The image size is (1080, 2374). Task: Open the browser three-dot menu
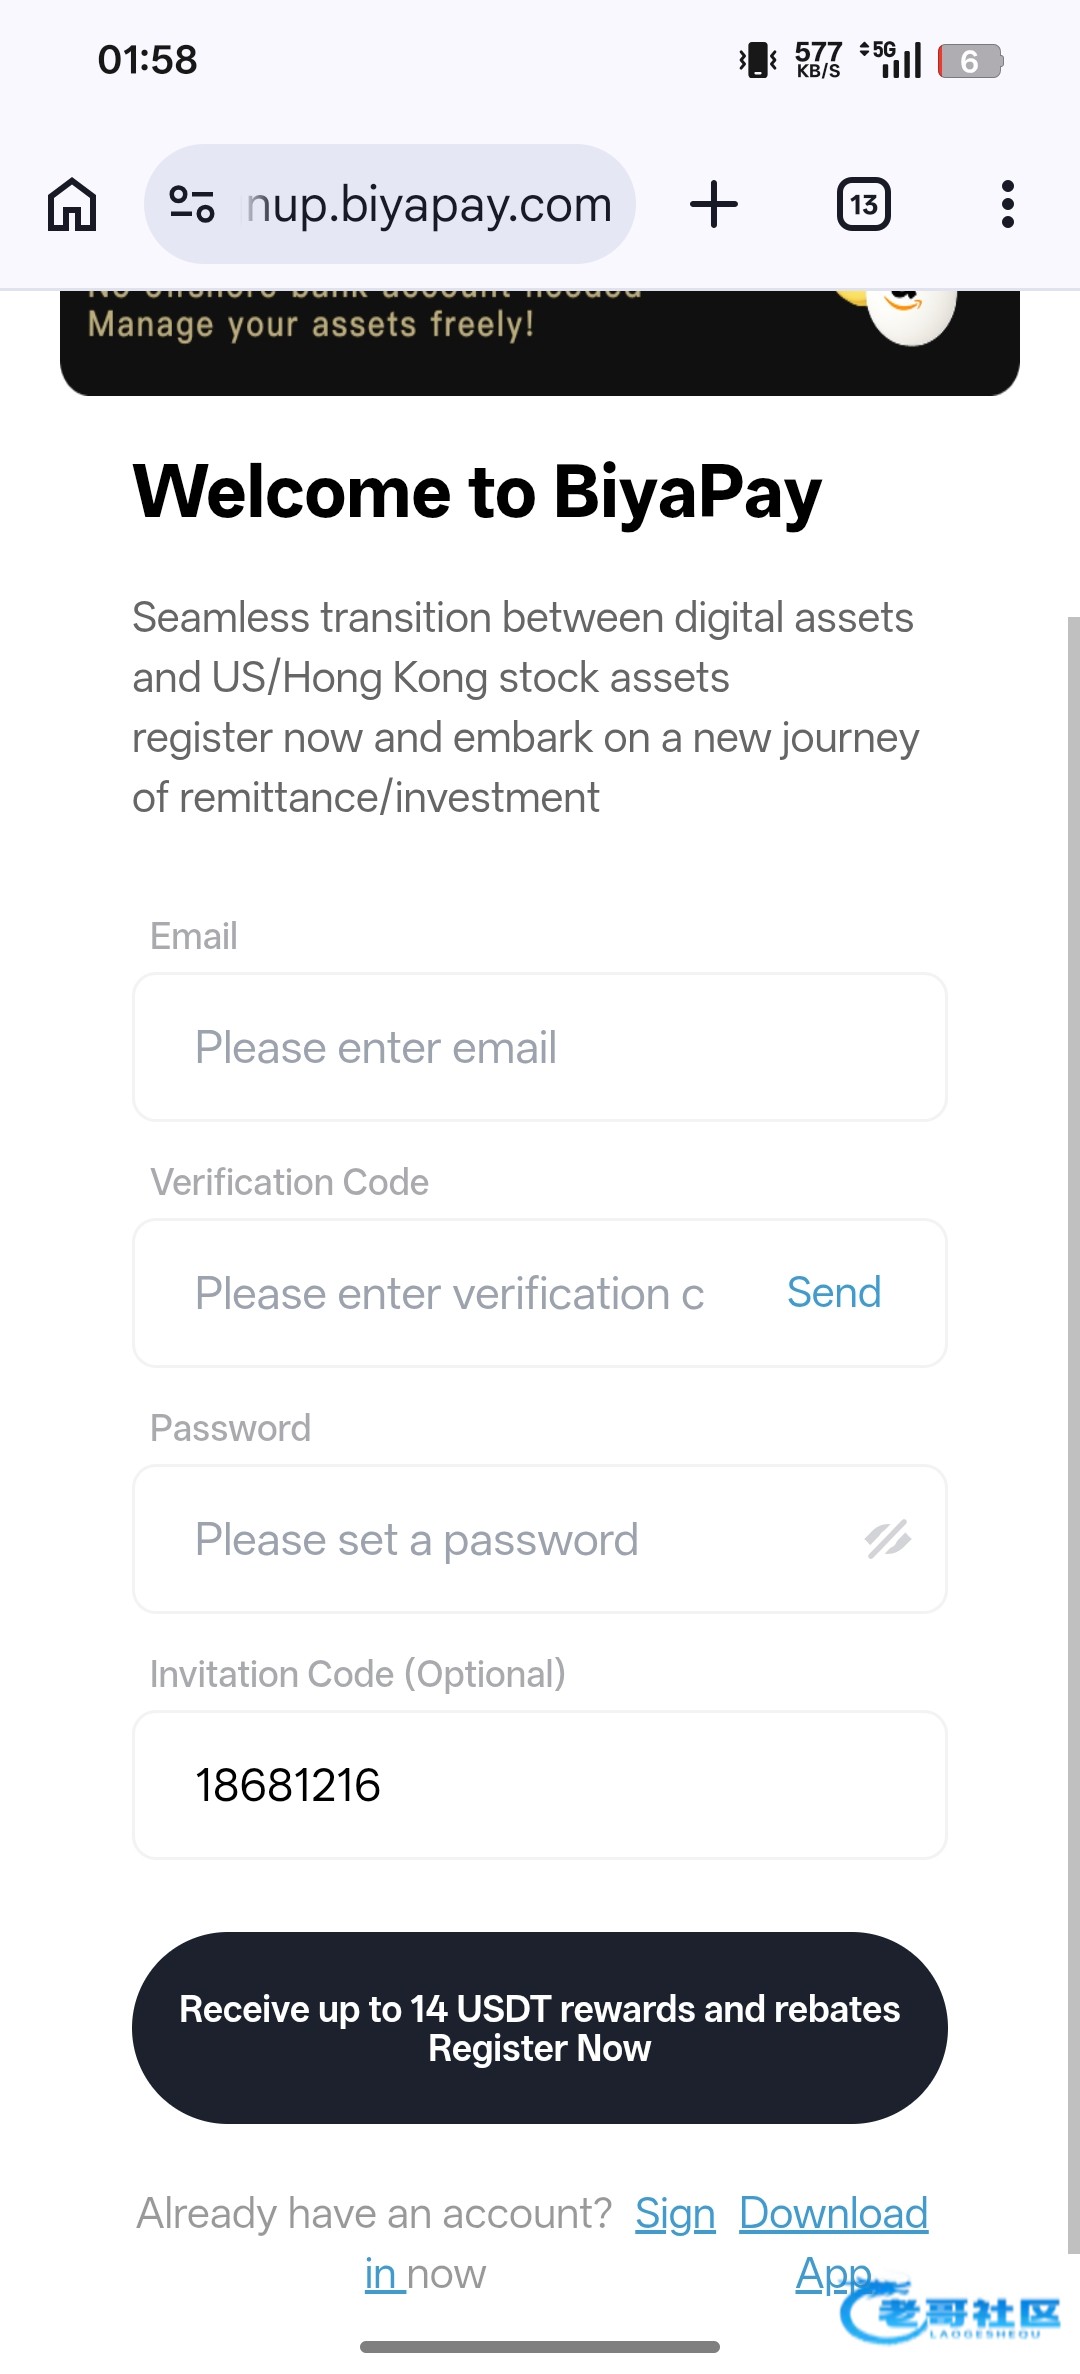coord(1007,205)
